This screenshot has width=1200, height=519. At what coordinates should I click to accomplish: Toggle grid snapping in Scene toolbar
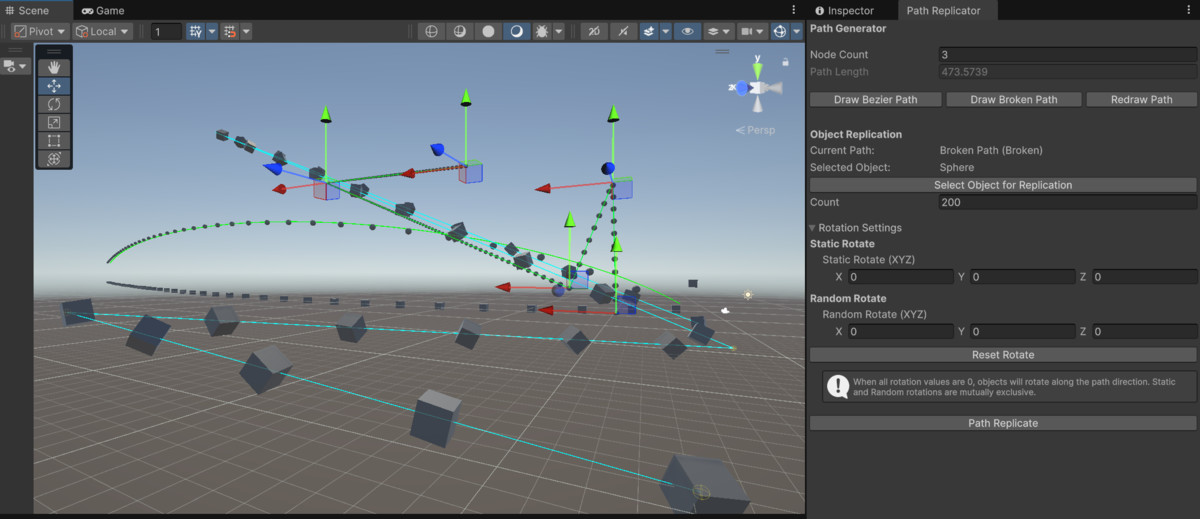coord(196,31)
